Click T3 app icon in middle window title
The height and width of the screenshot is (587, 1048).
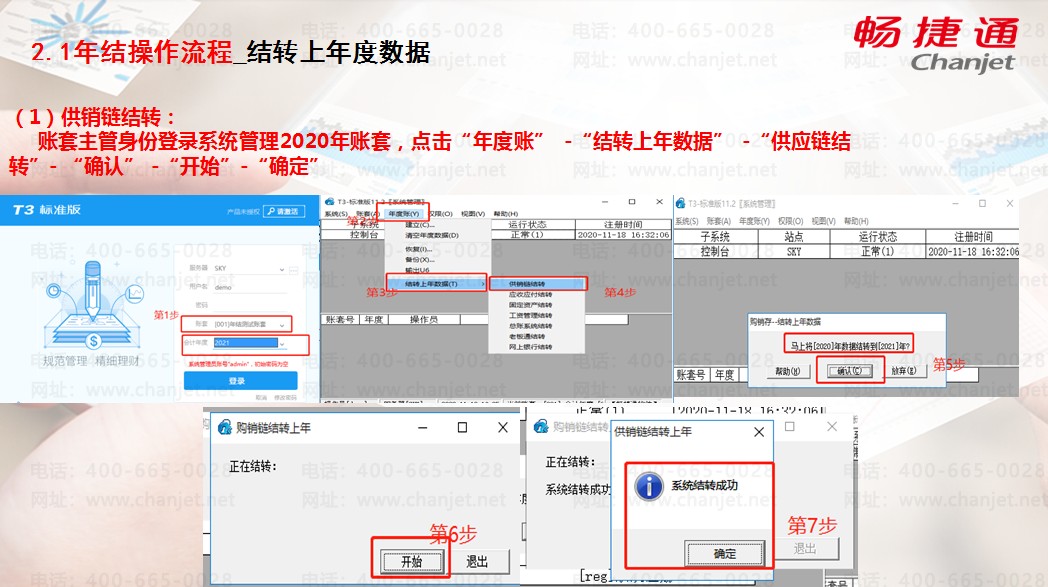point(330,201)
